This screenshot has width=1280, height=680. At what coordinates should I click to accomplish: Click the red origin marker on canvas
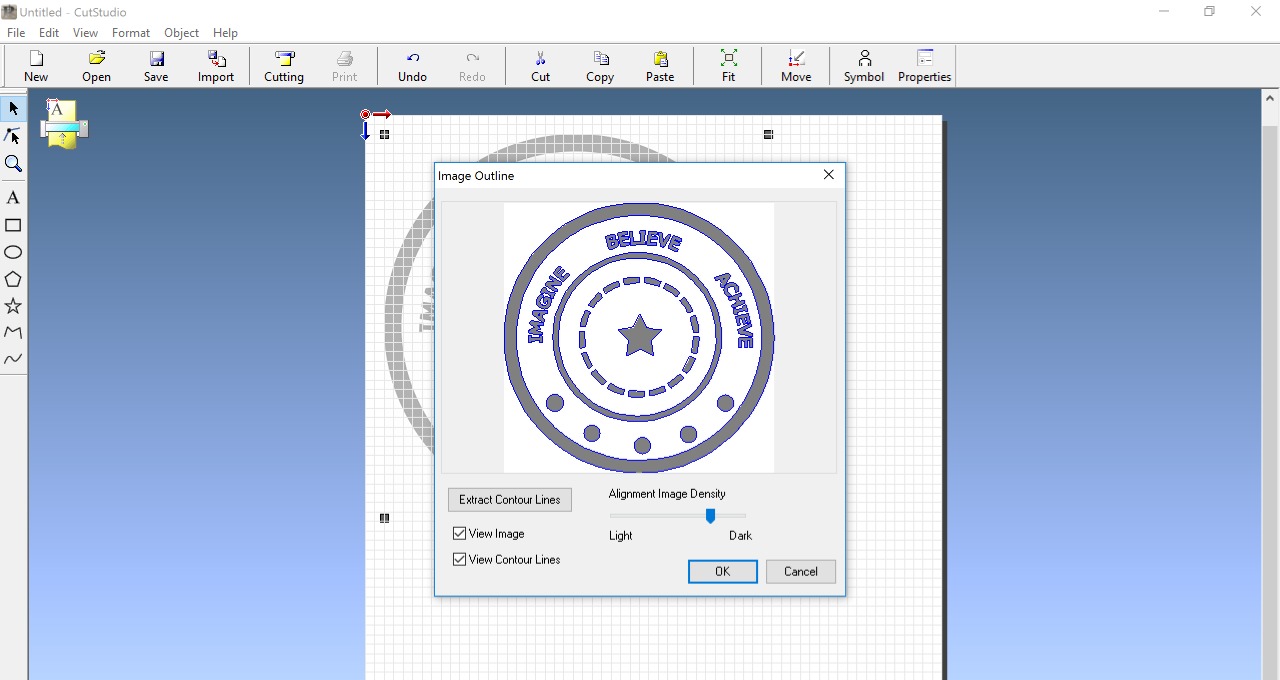click(x=366, y=115)
